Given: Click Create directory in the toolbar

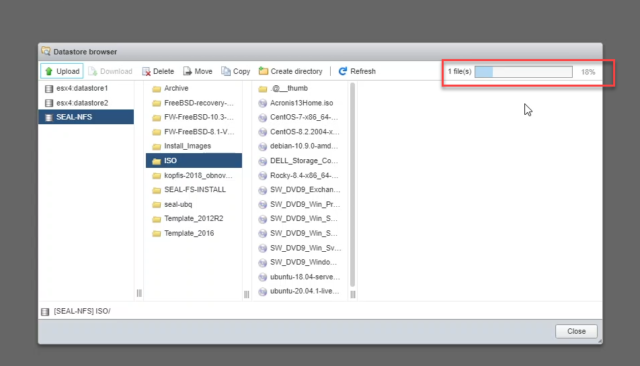Looking at the screenshot, I should pos(291,71).
